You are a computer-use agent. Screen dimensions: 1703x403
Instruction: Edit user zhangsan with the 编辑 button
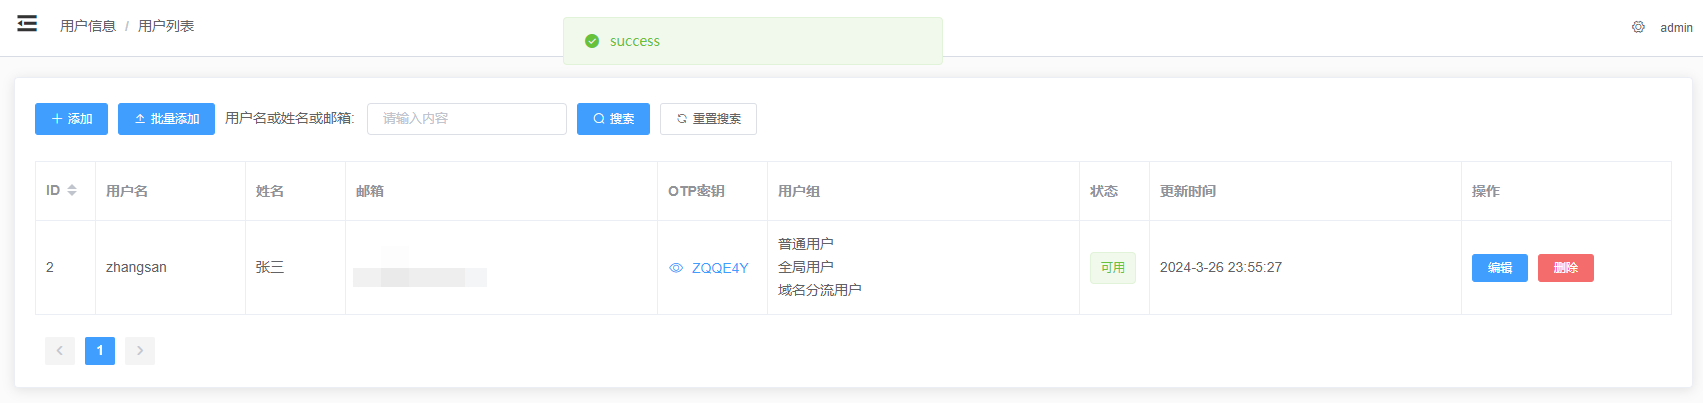pos(1500,268)
